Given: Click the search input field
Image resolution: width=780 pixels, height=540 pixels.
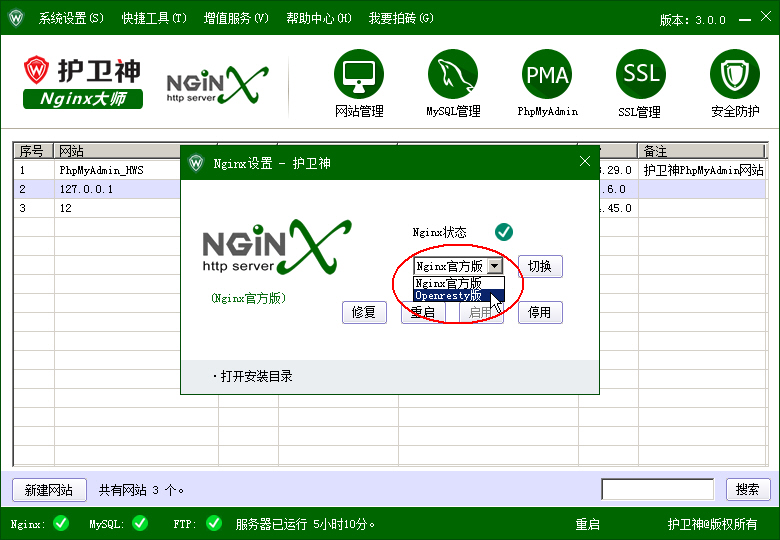Looking at the screenshot, I should [657, 490].
